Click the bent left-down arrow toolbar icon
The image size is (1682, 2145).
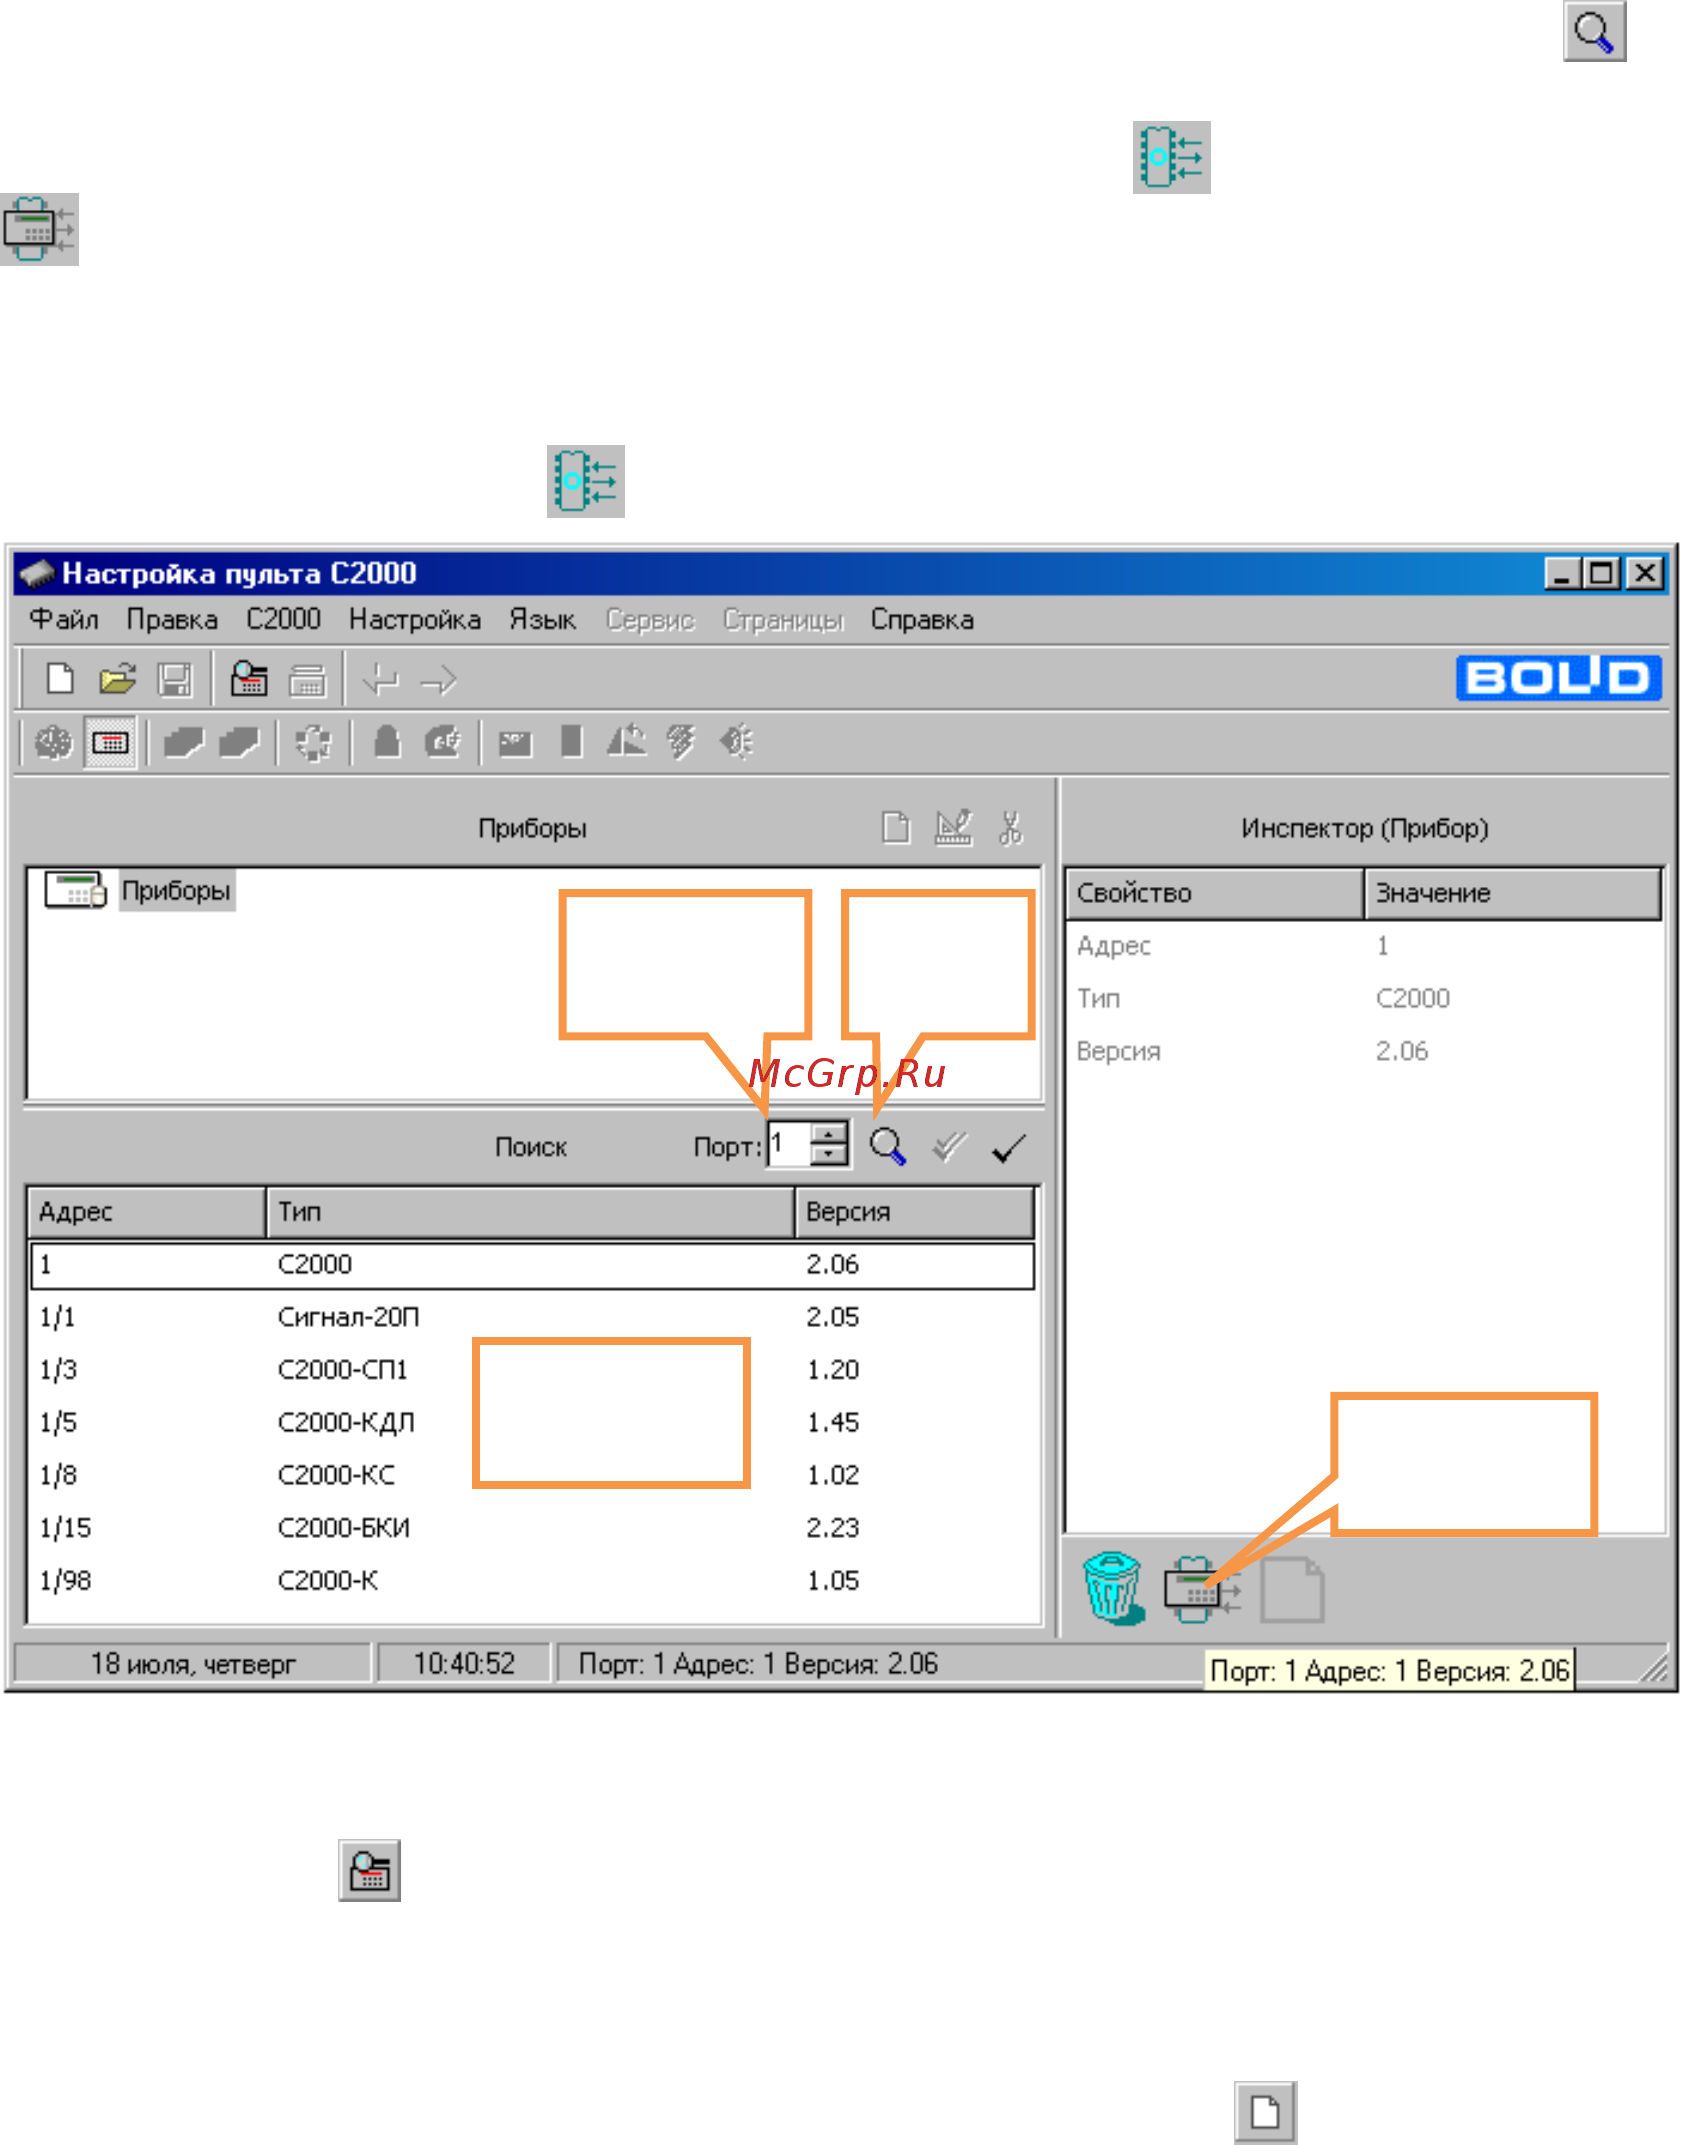(x=380, y=680)
